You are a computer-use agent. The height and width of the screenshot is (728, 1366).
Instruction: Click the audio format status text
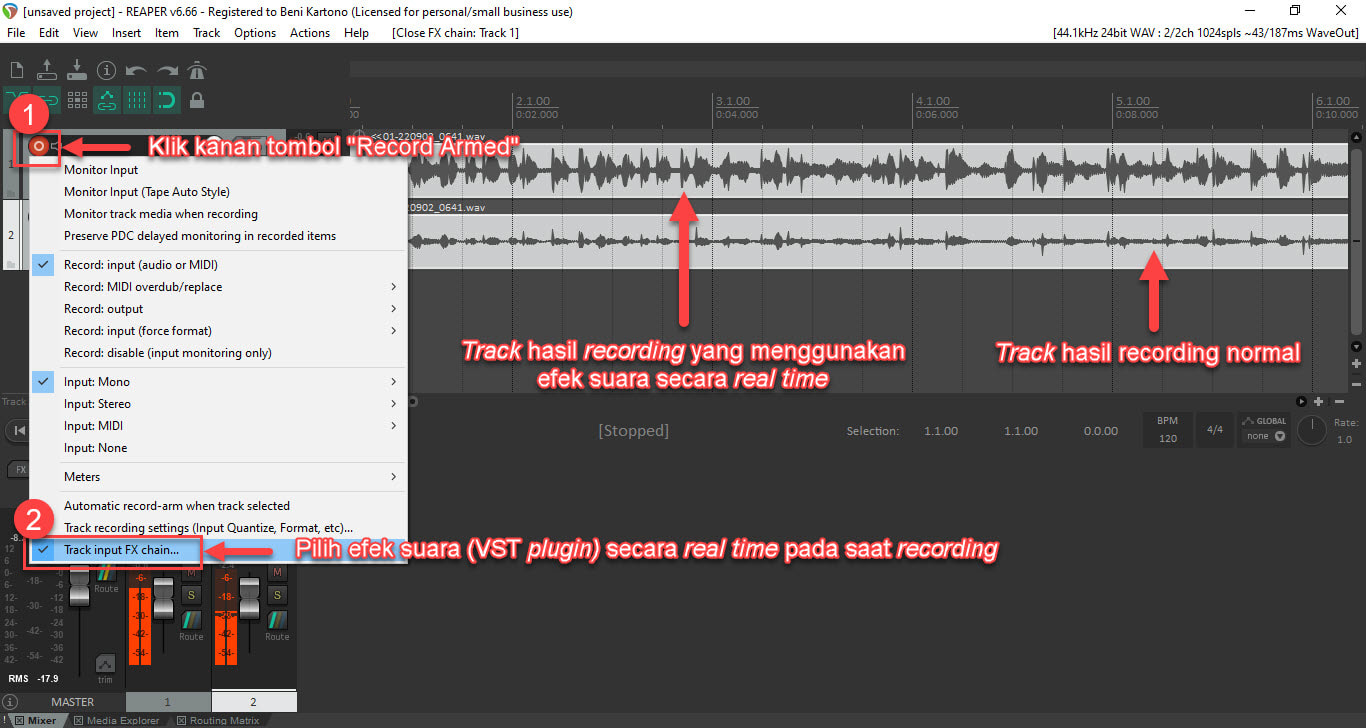(1206, 33)
